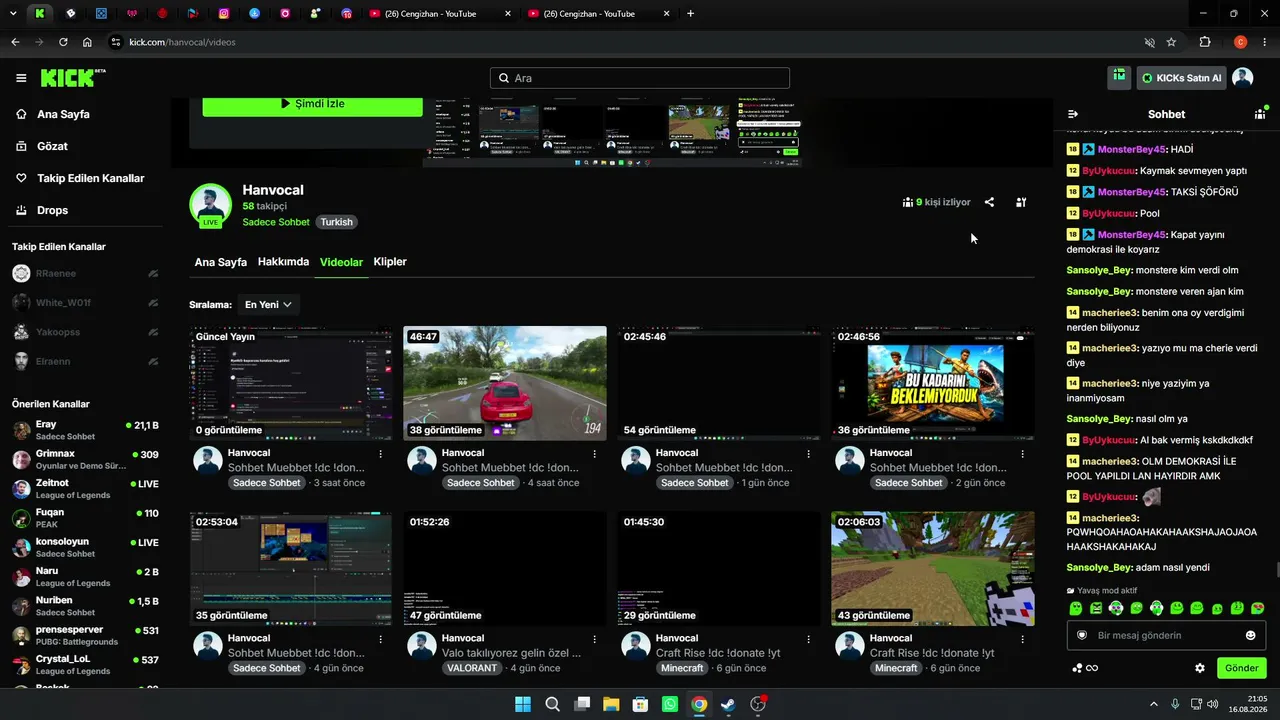Open File Explorer from the taskbar

611,704
